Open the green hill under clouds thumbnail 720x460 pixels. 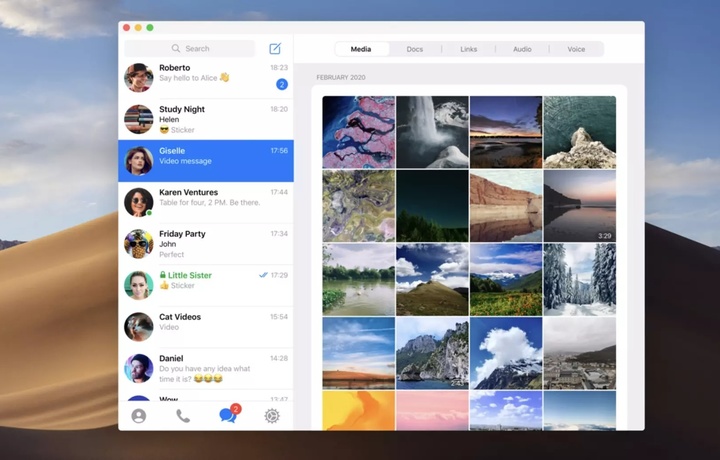[433, 280]
